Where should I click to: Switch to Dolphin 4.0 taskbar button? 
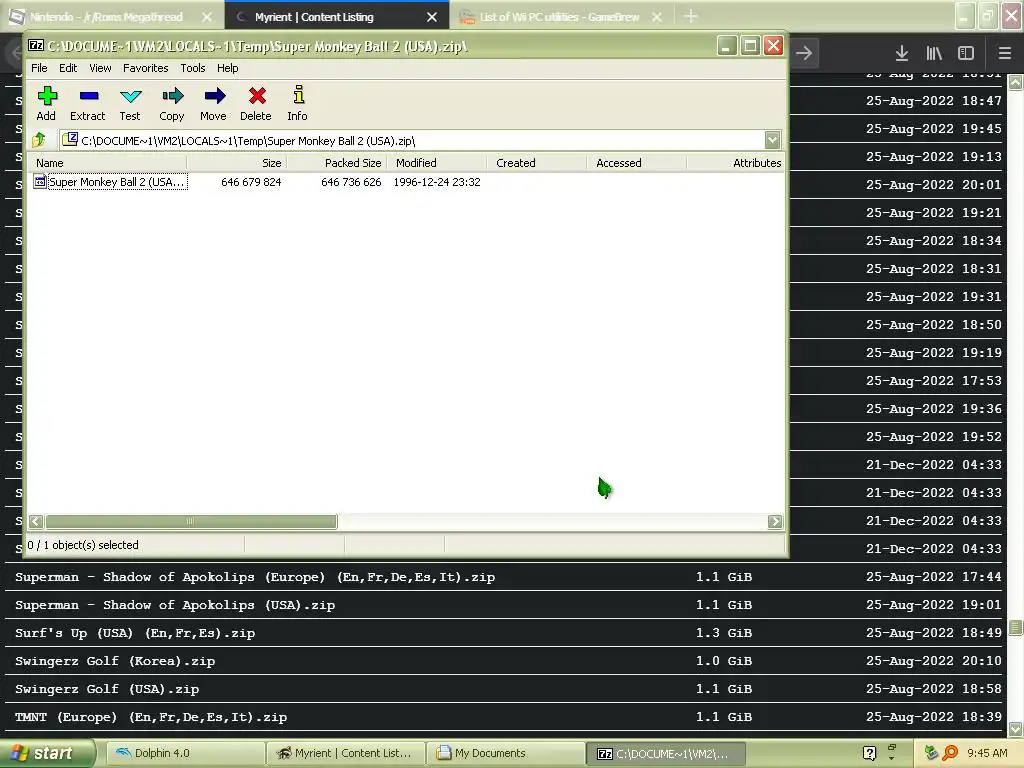185,753
